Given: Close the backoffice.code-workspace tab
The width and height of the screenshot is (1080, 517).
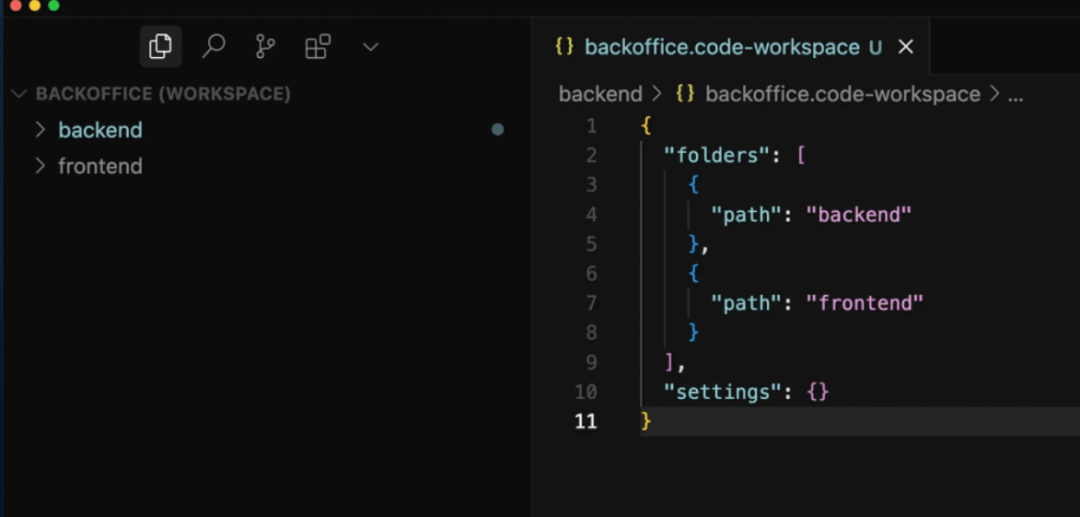Looking at the screenshot, I should (906, 47).
